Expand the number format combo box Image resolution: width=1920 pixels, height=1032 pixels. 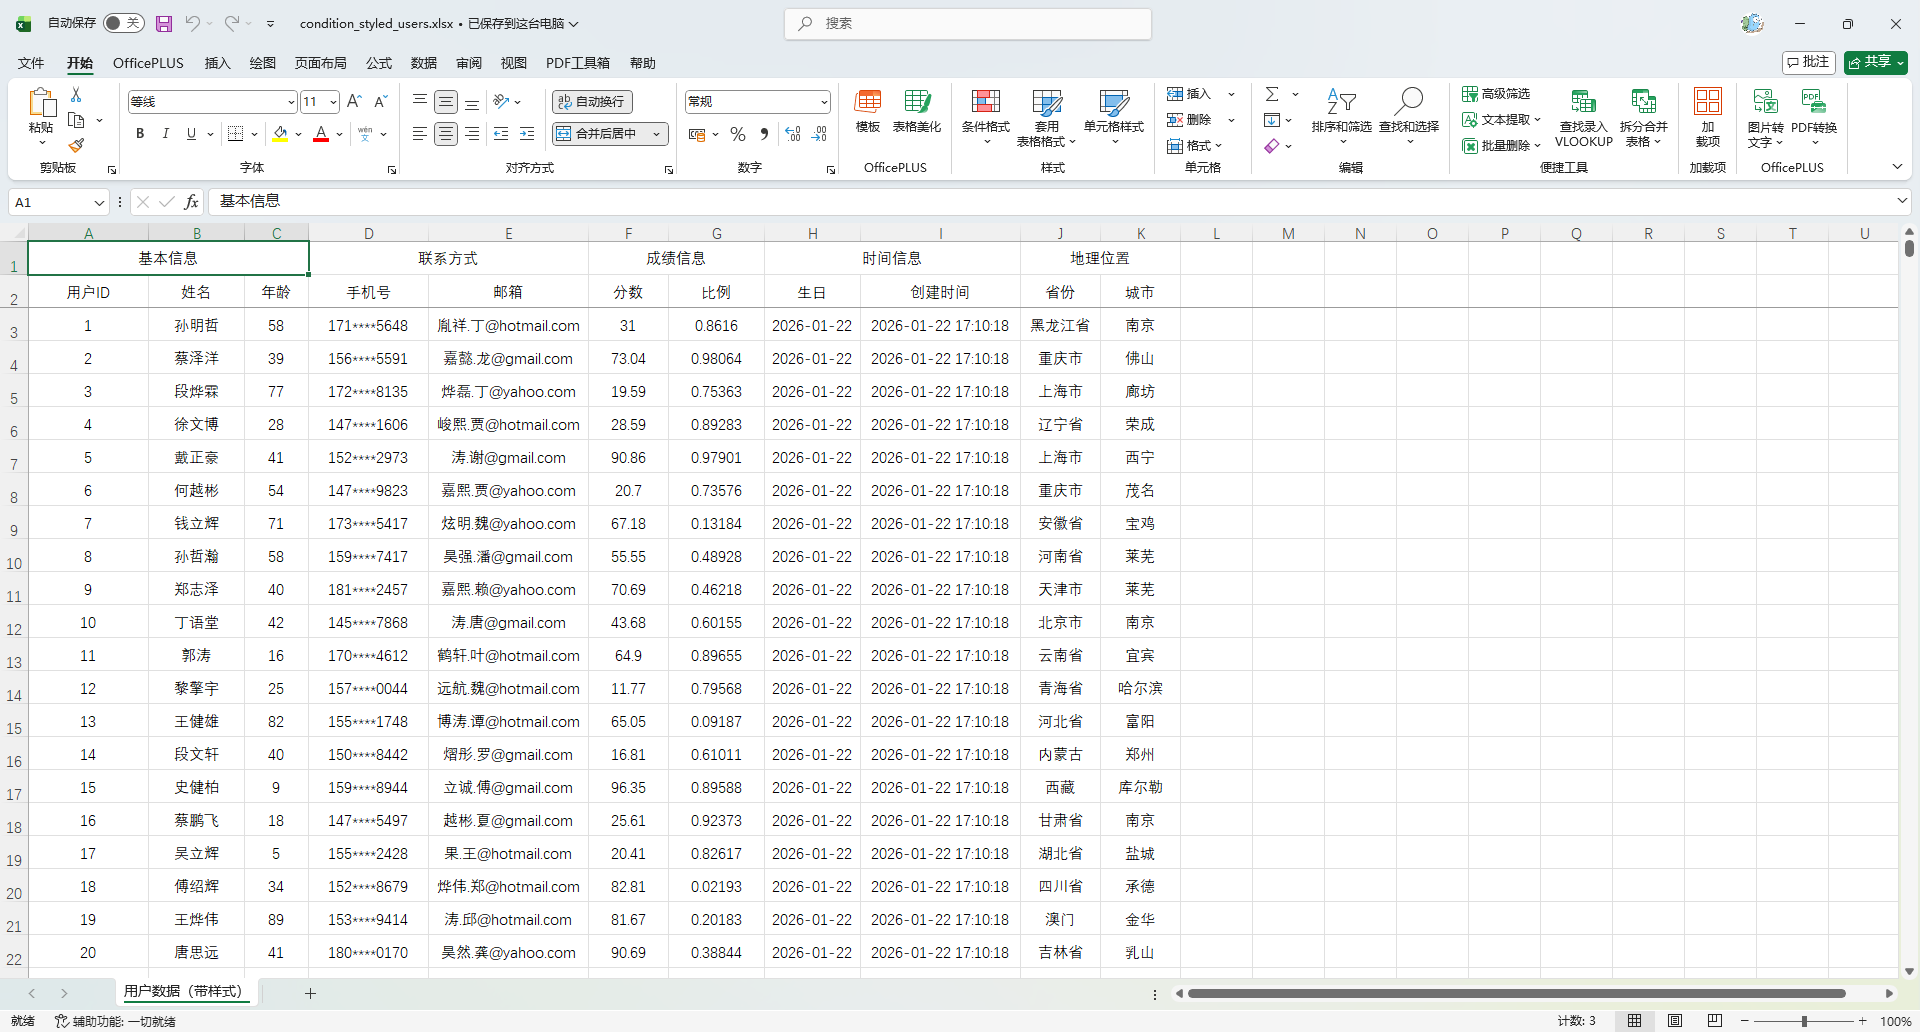tap(824, 102)
